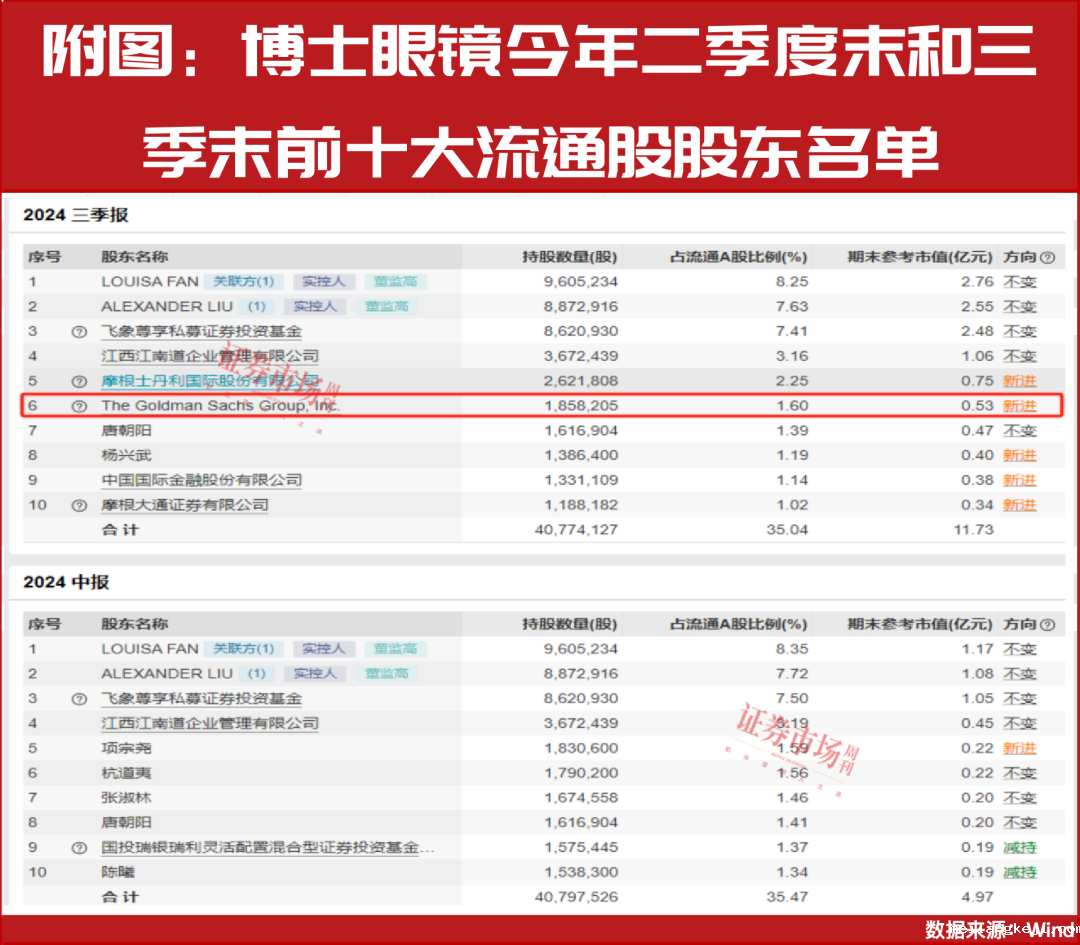1080x945 pixels.
Task: Click the question mark icon in row 3 of 2024 中报
Action: point(79,699)
